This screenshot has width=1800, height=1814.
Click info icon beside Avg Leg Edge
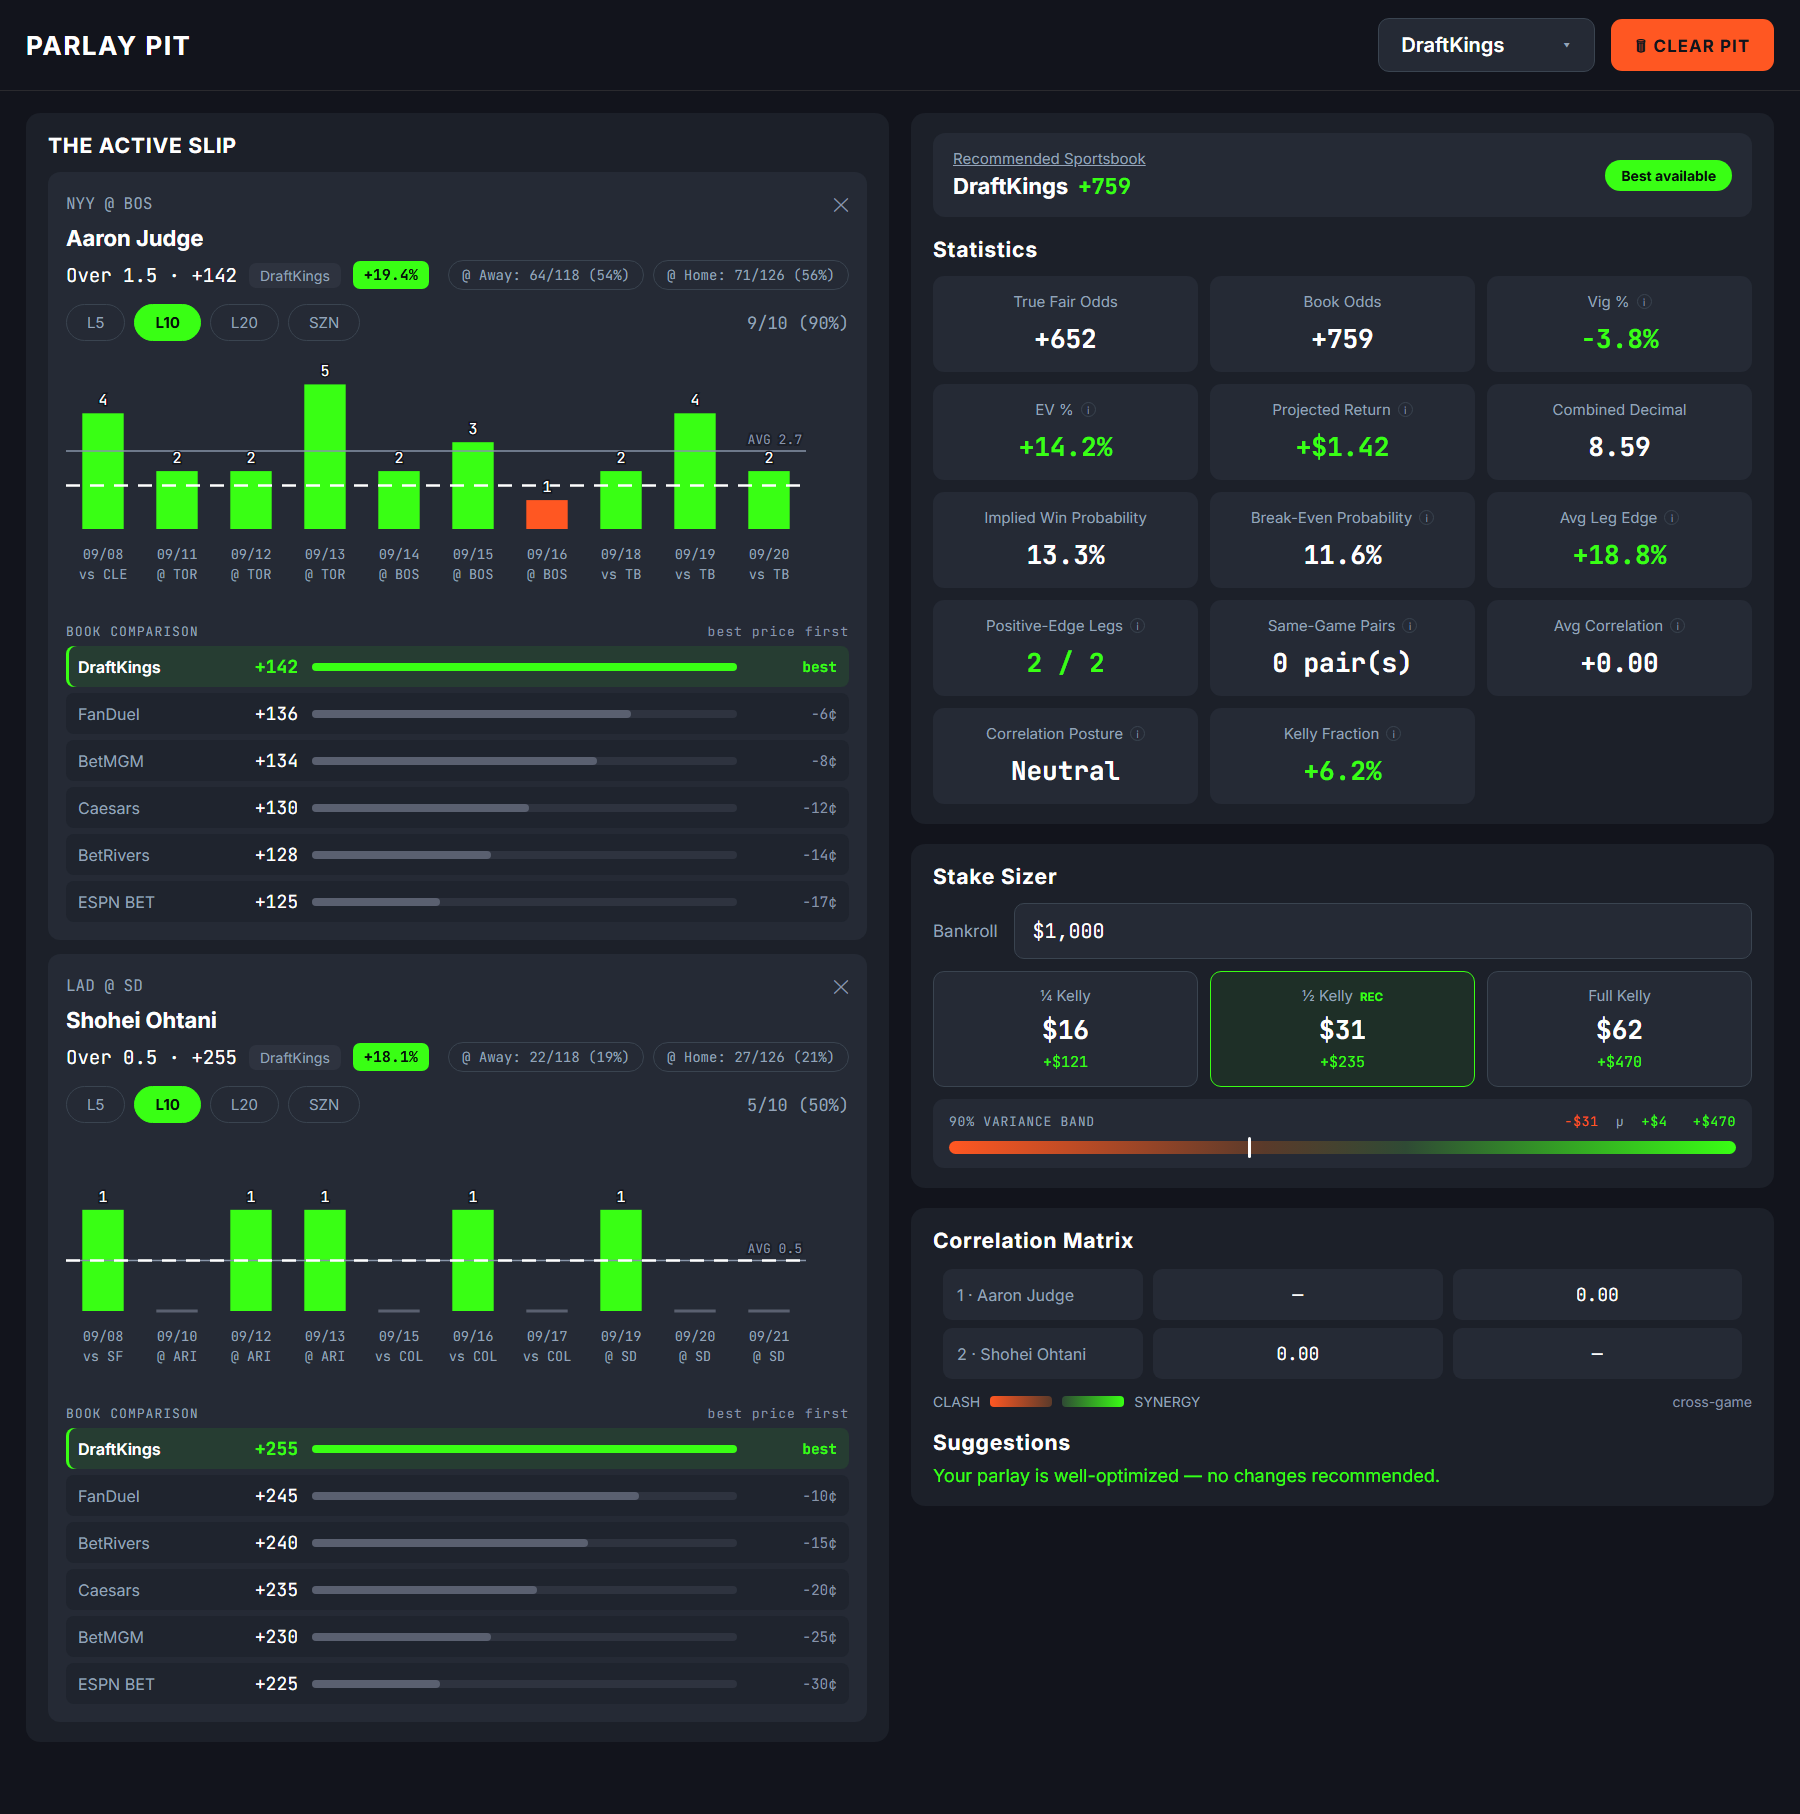point(1672,518)
